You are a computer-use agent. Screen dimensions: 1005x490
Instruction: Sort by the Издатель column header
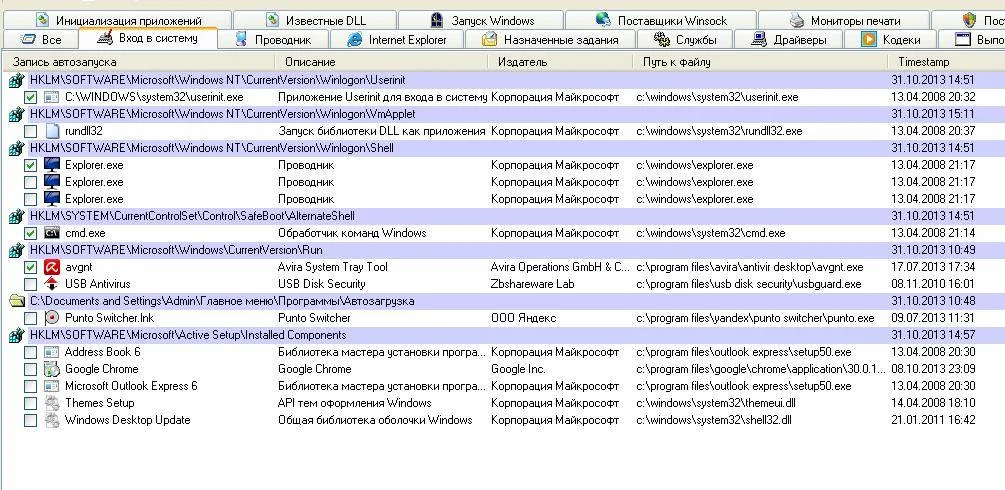coord(562,62)
